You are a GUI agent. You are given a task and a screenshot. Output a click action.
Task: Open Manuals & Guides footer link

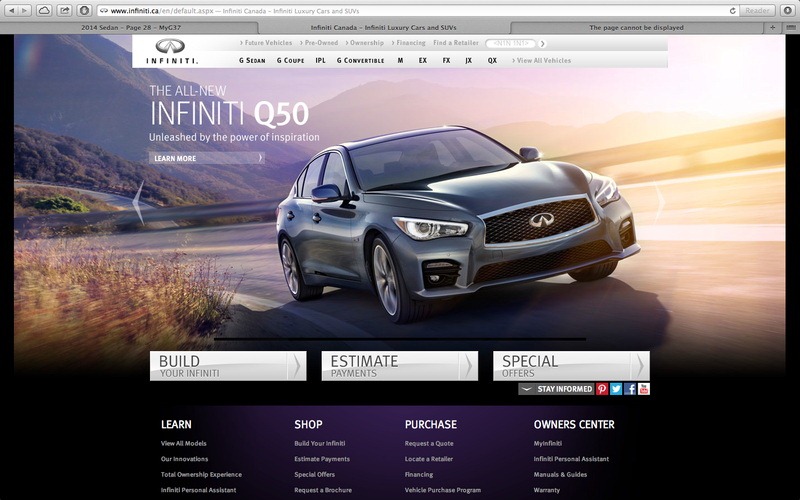tap(560, 474)
